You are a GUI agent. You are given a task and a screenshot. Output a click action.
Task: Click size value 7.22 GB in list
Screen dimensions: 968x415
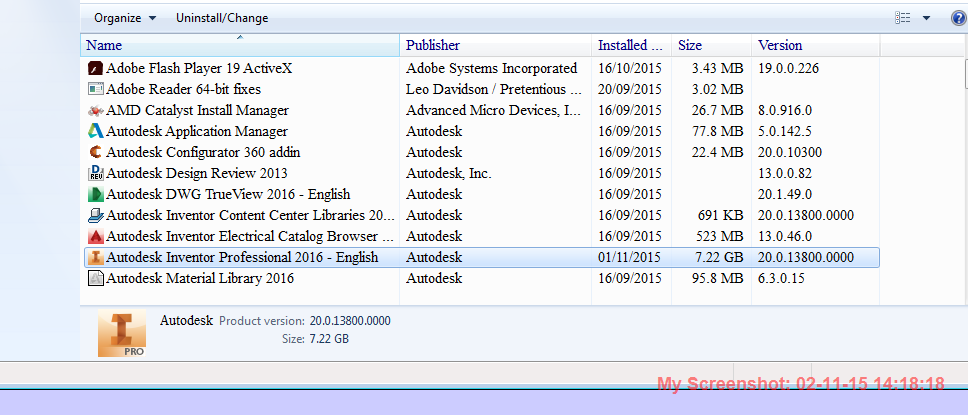(718, 258)
